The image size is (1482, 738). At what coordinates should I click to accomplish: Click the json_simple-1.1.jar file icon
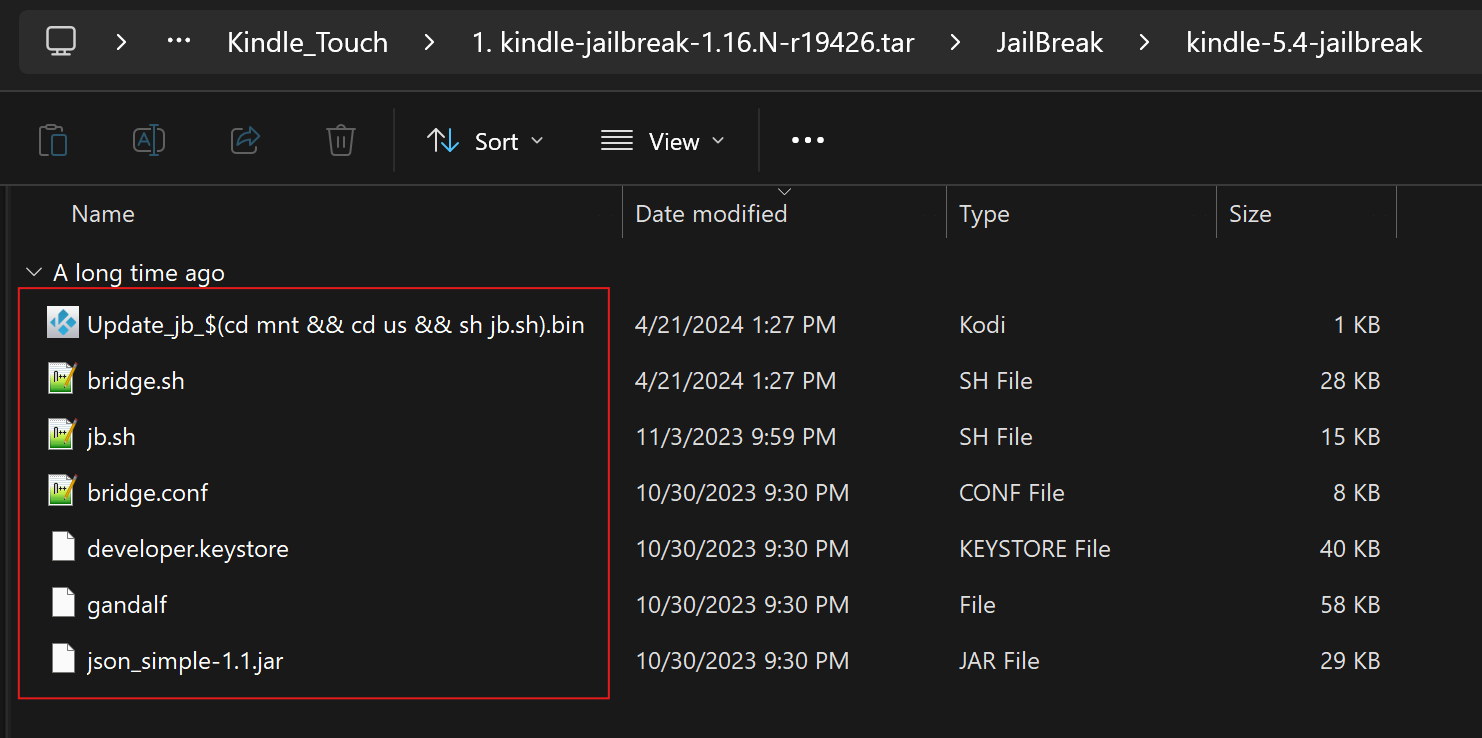click(63, 660)
